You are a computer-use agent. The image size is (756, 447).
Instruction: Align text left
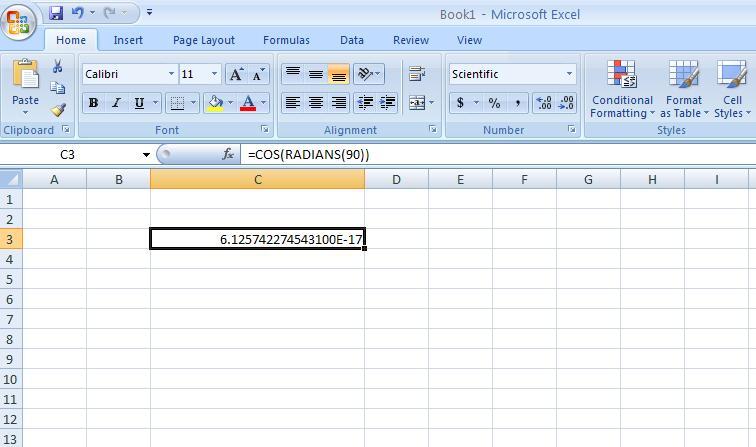pos(293,103)
